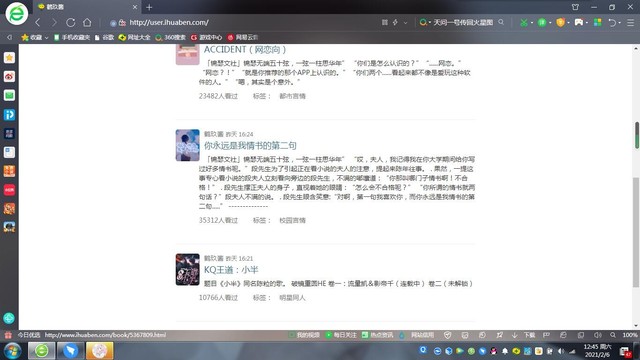Open the blue P icon in the sidebar
The image size is (640, 360).
(9, 114)
